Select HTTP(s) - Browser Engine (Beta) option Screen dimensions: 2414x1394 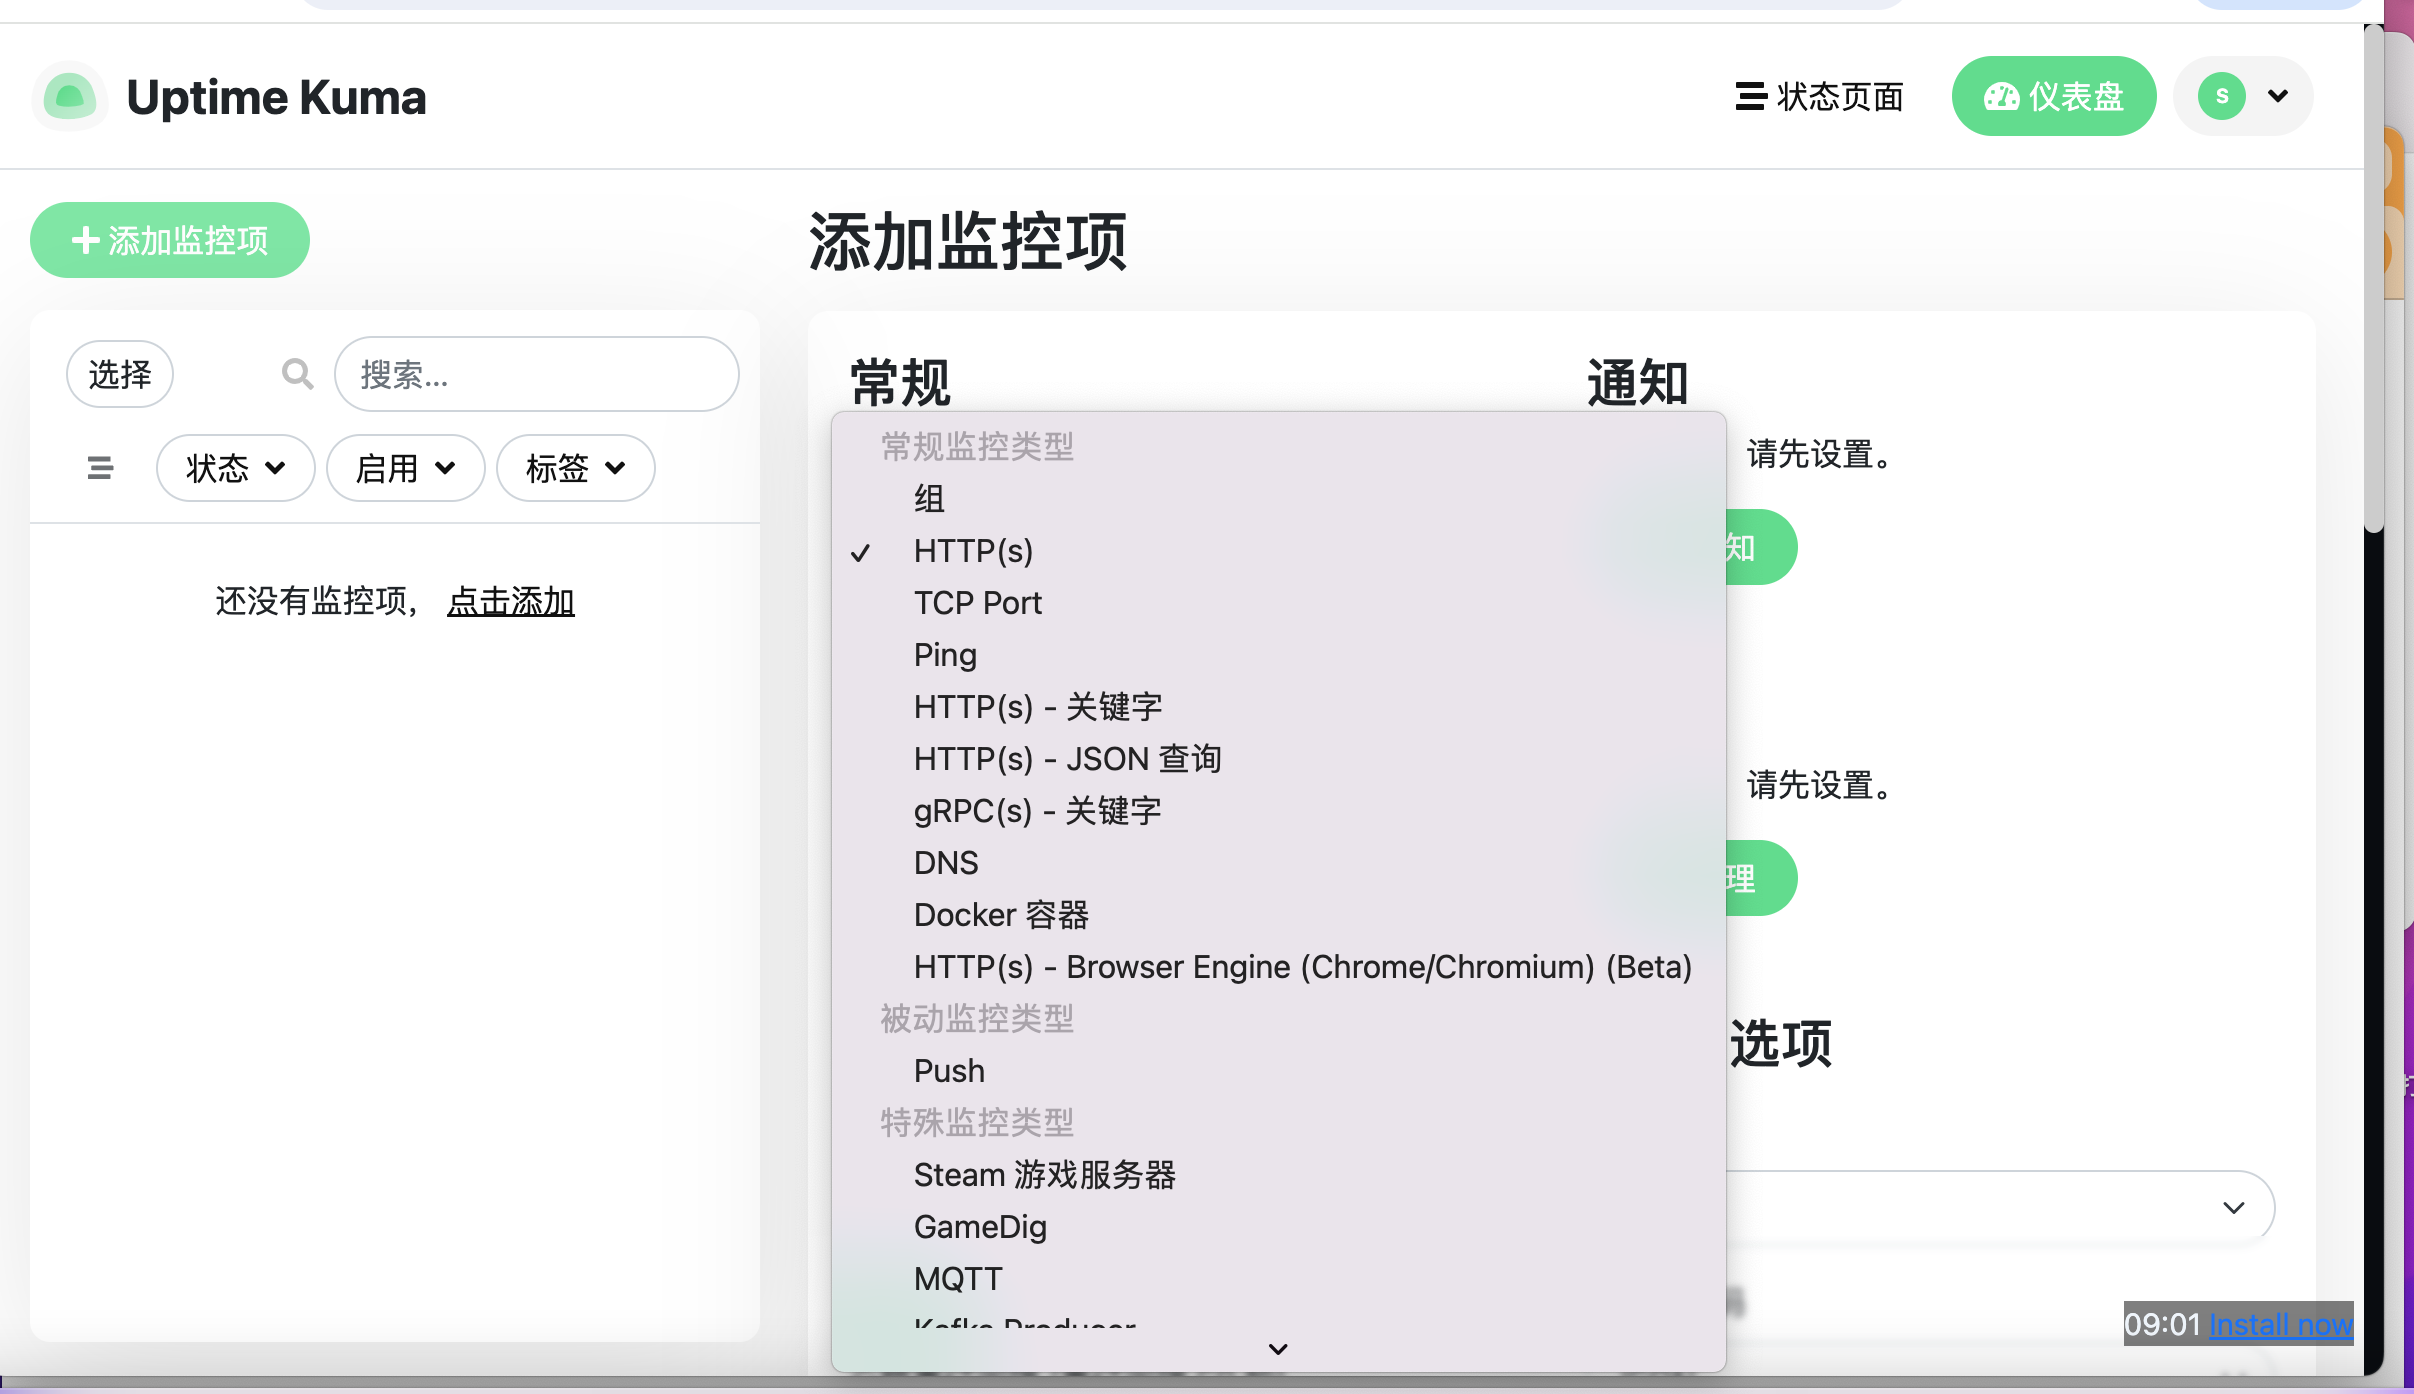(1278, 966)
